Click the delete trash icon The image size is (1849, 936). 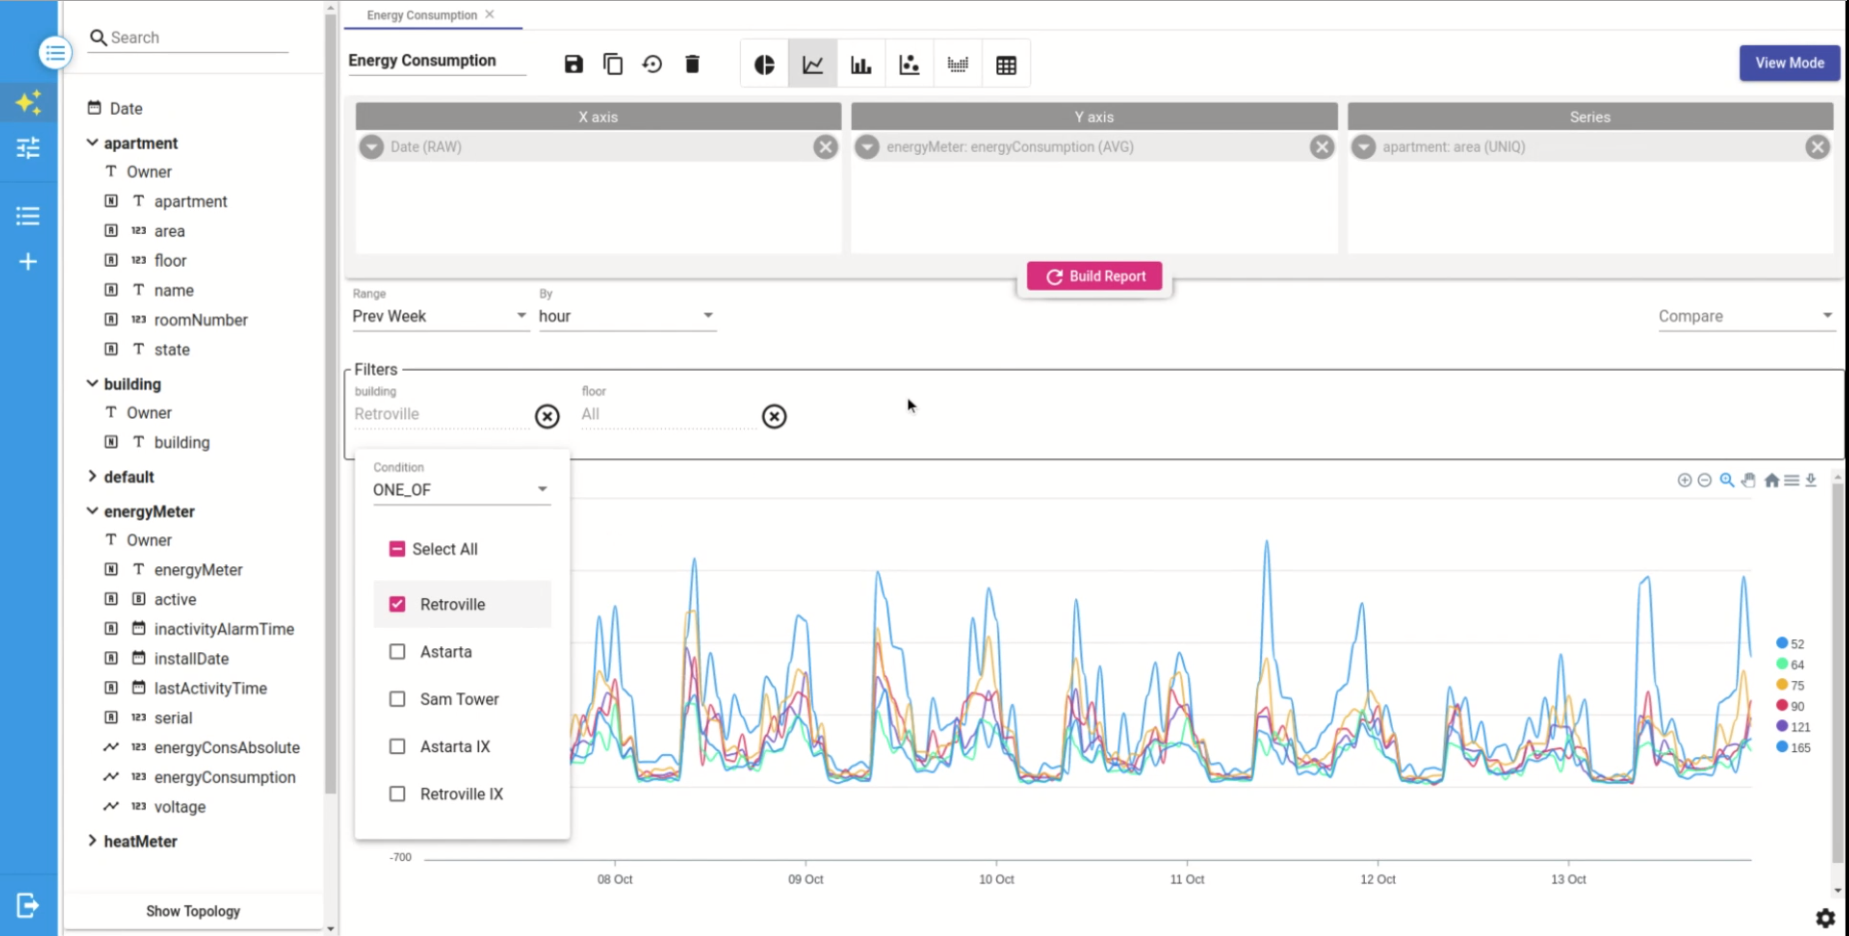tap(692, 64)
